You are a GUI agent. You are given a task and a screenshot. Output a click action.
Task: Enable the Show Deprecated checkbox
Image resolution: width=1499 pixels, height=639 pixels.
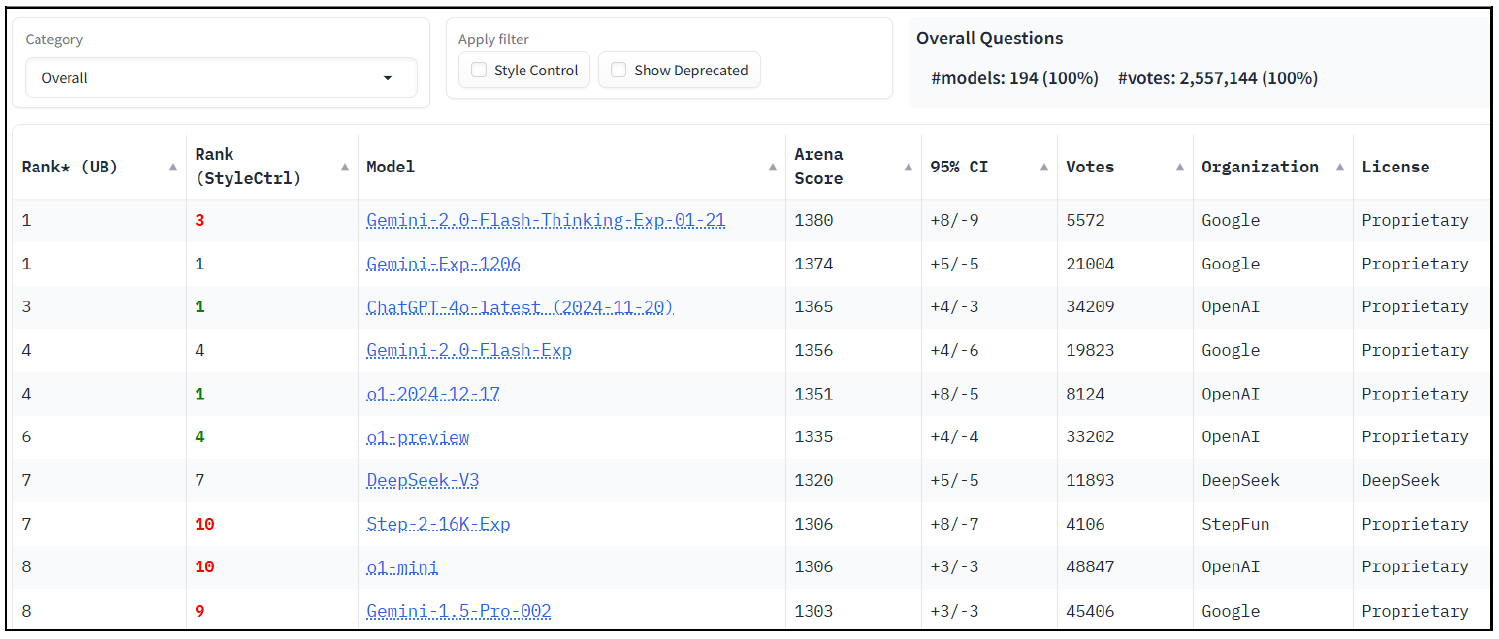click(618, 70)
